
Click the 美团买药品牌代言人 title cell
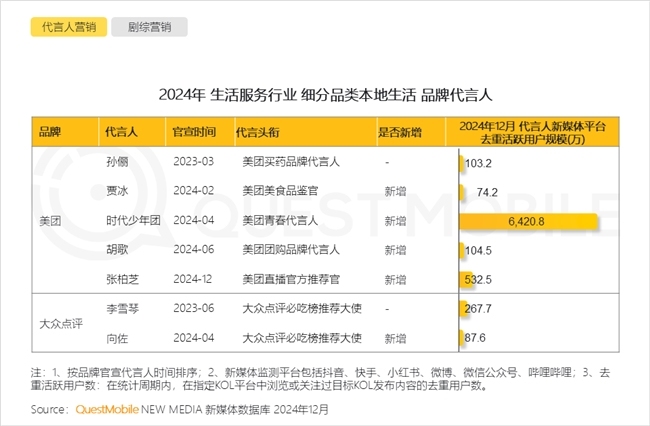click(x=291, y=161)
